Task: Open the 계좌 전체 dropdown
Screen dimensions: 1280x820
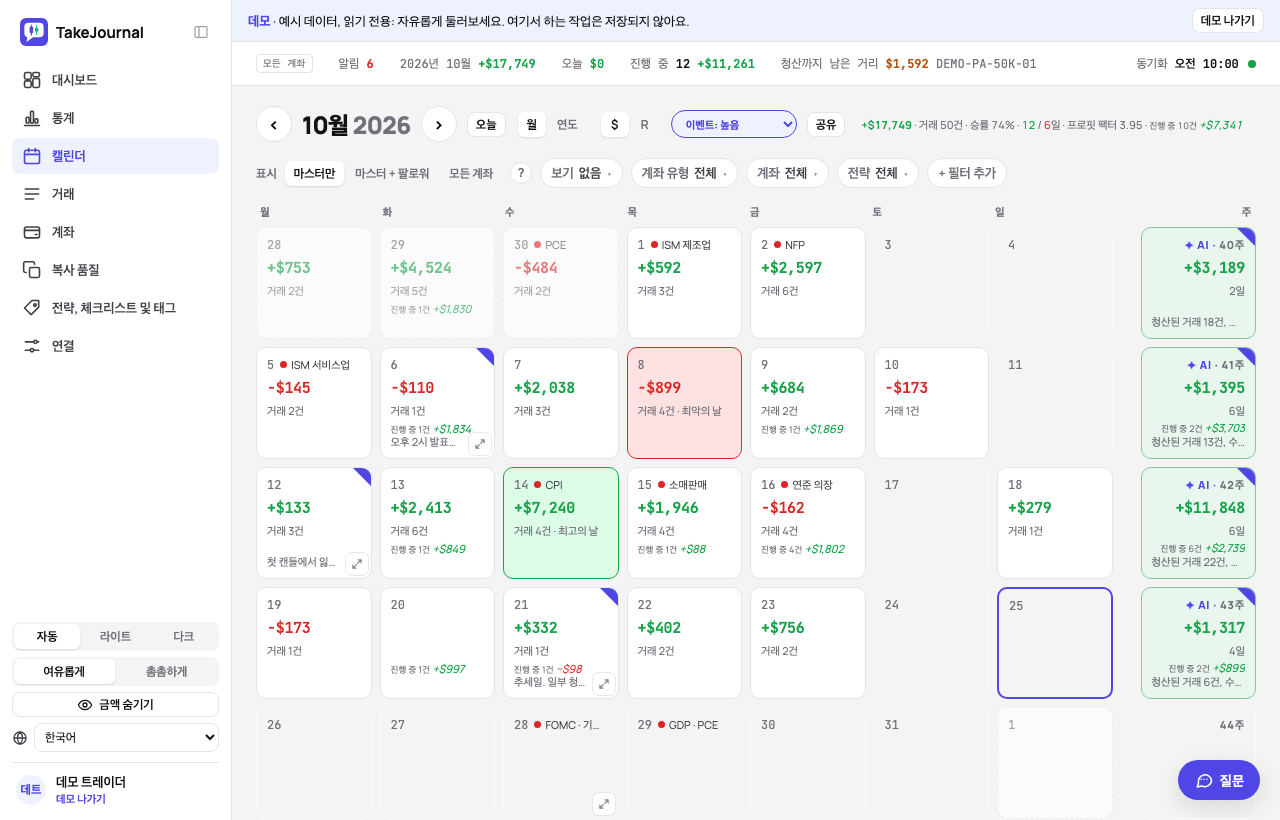Action: click(x=787, y=173)
